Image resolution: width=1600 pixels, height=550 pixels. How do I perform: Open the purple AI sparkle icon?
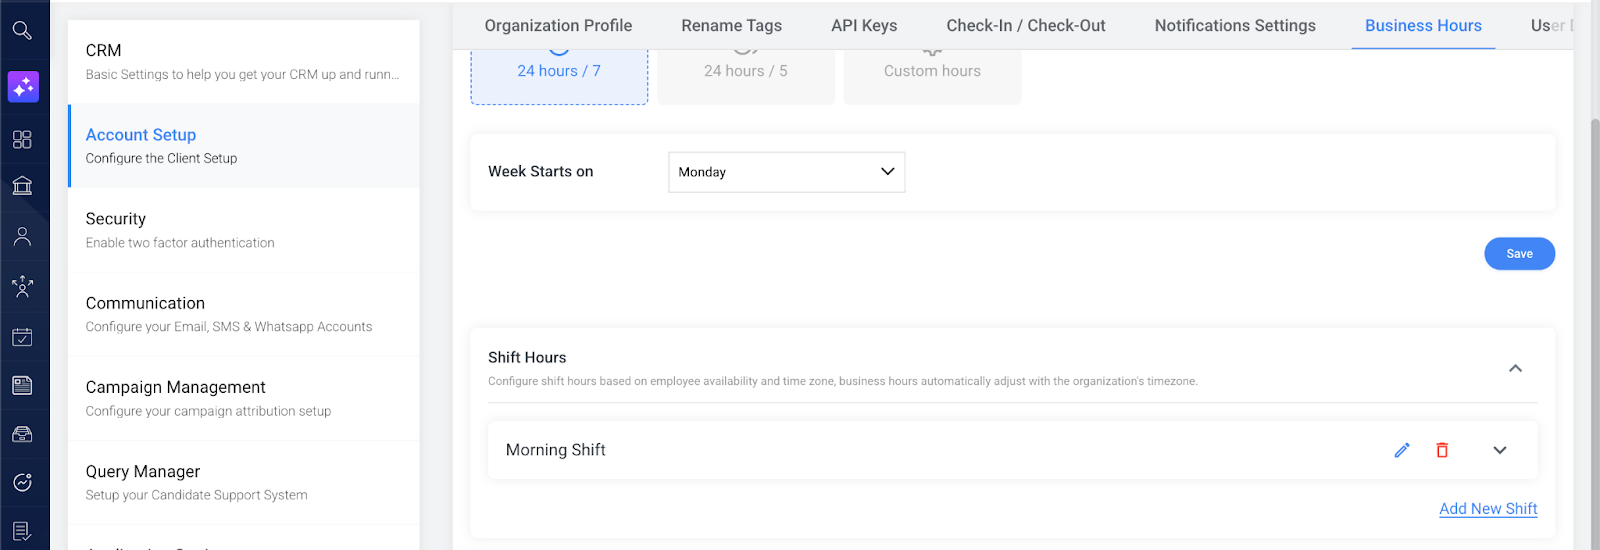click(23, 87)
